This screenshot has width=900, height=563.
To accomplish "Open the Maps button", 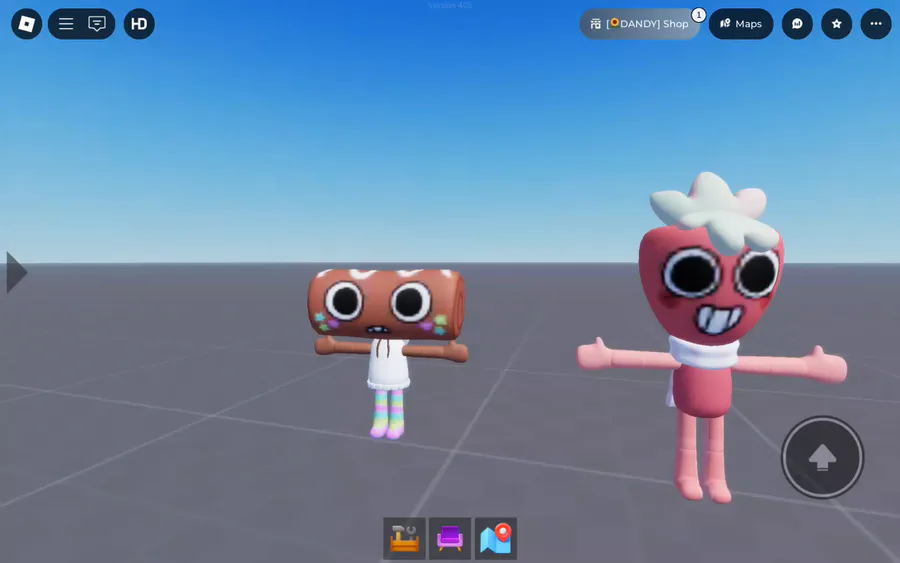I will (741, 24).
